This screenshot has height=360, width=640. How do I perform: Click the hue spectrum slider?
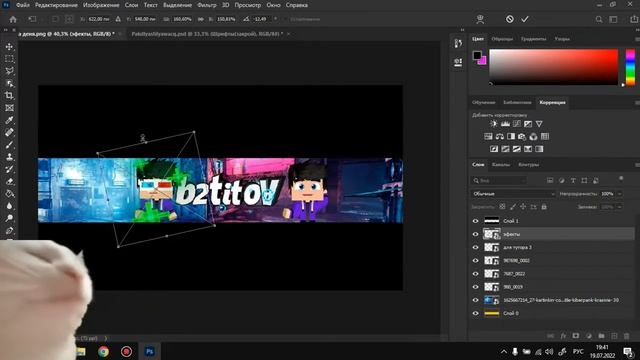coord(631,67)
